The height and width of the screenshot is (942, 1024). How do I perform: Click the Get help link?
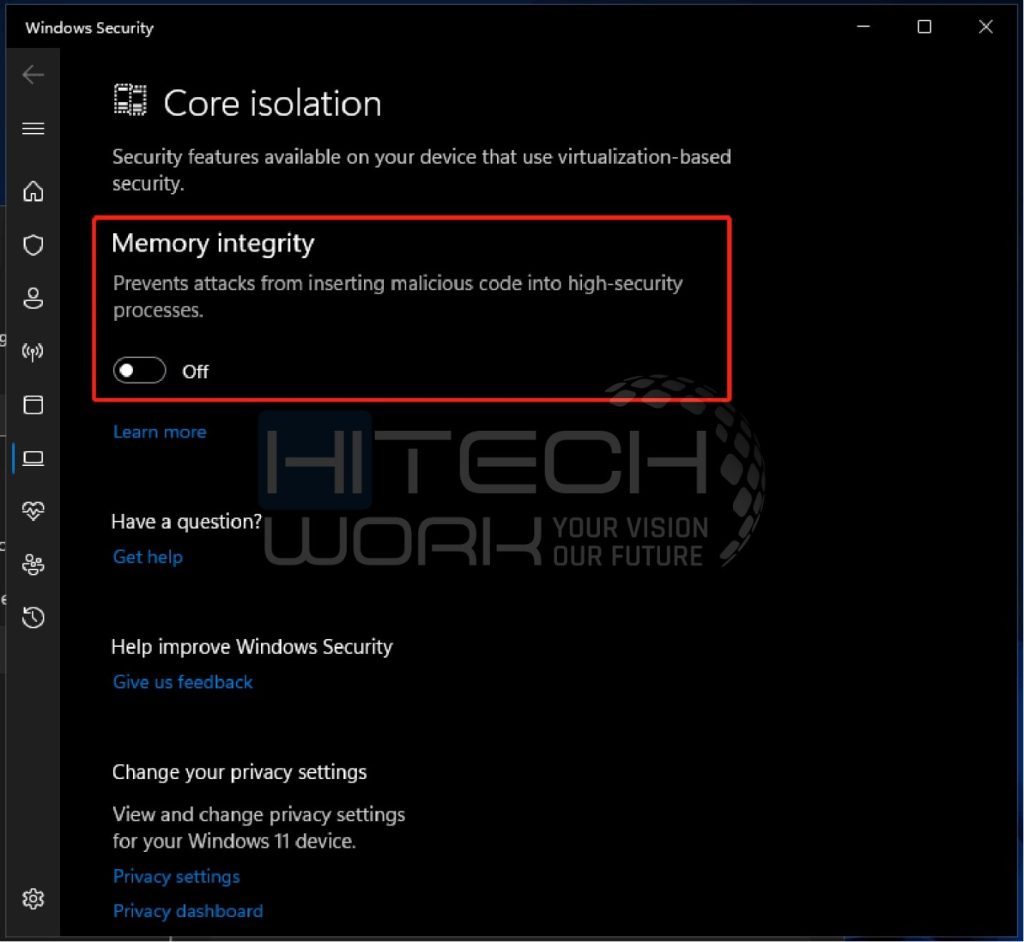148,557
